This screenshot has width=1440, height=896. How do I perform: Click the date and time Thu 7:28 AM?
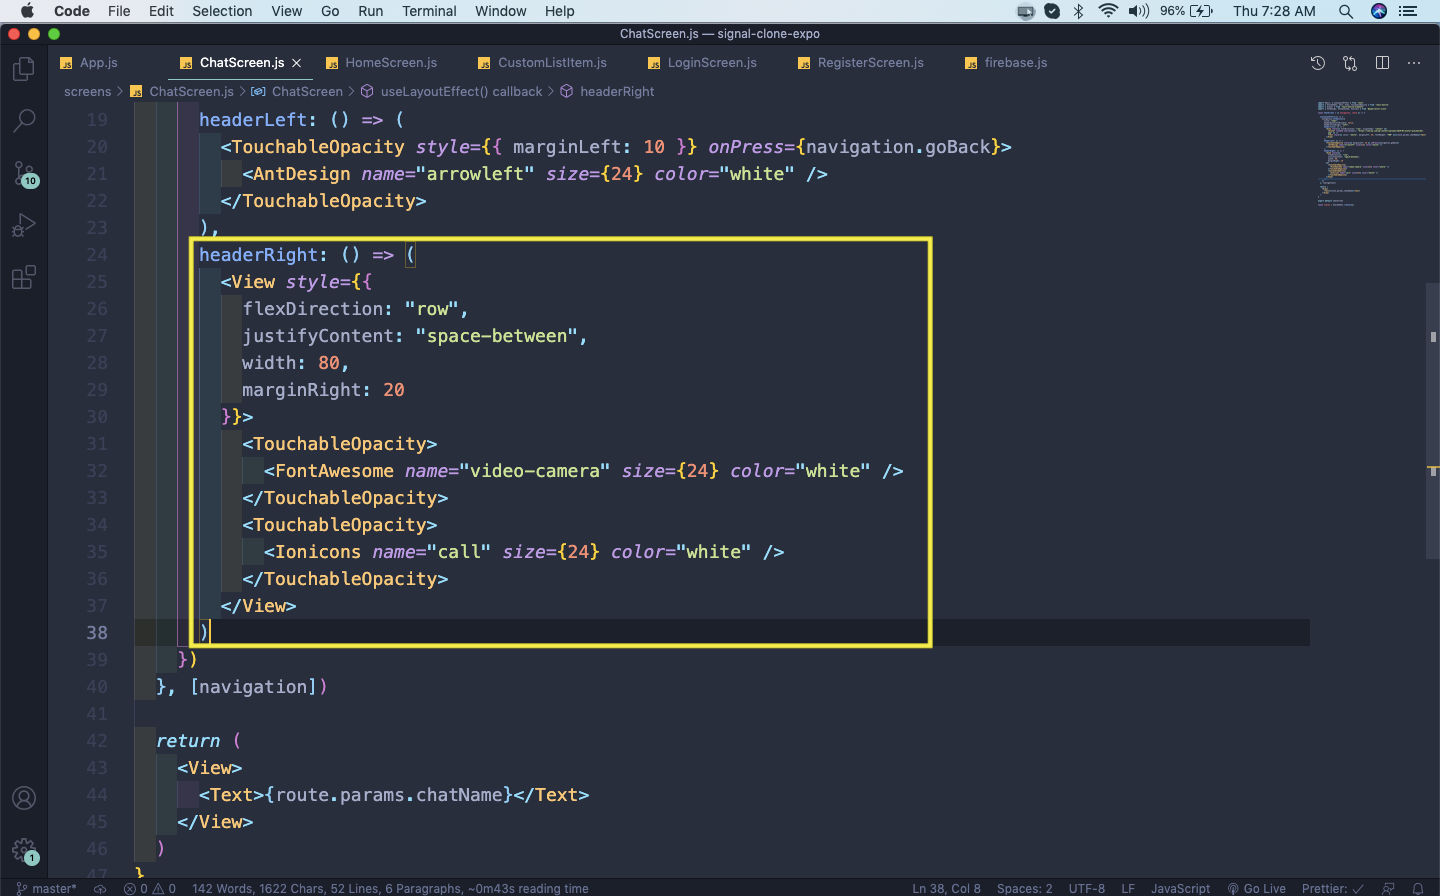tap(1274, 11)
